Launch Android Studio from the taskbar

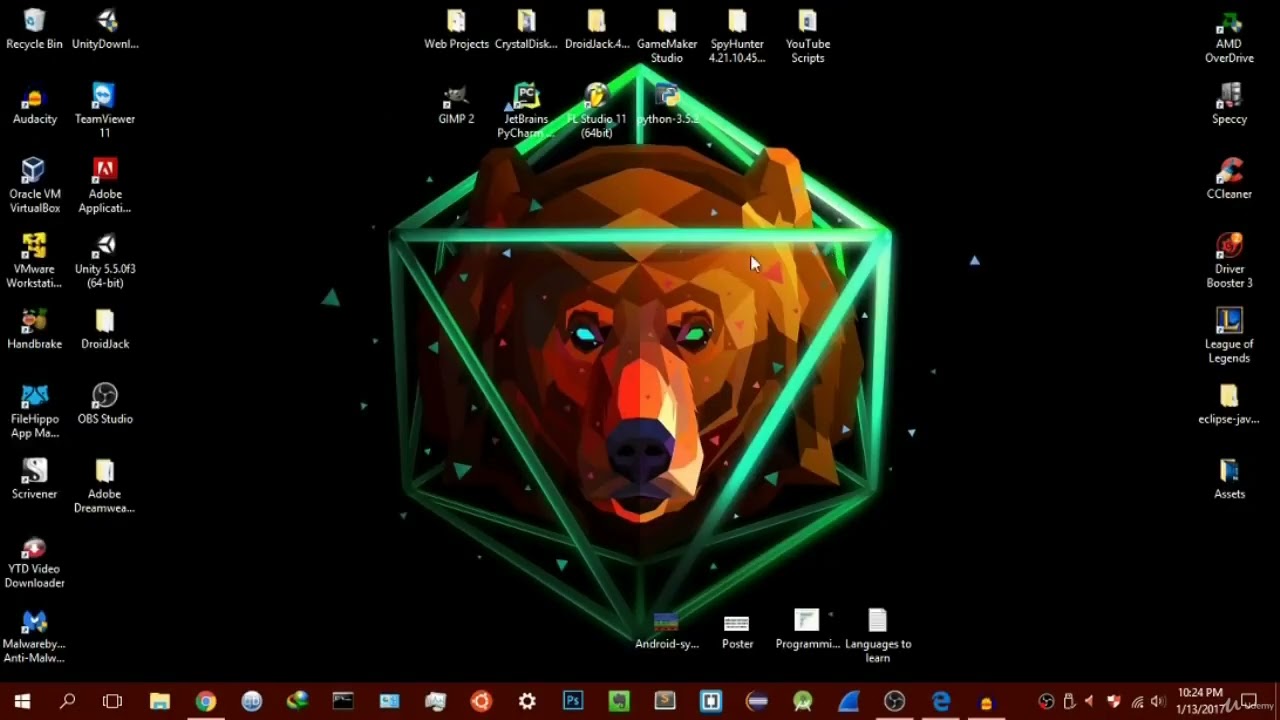[803, 701]
